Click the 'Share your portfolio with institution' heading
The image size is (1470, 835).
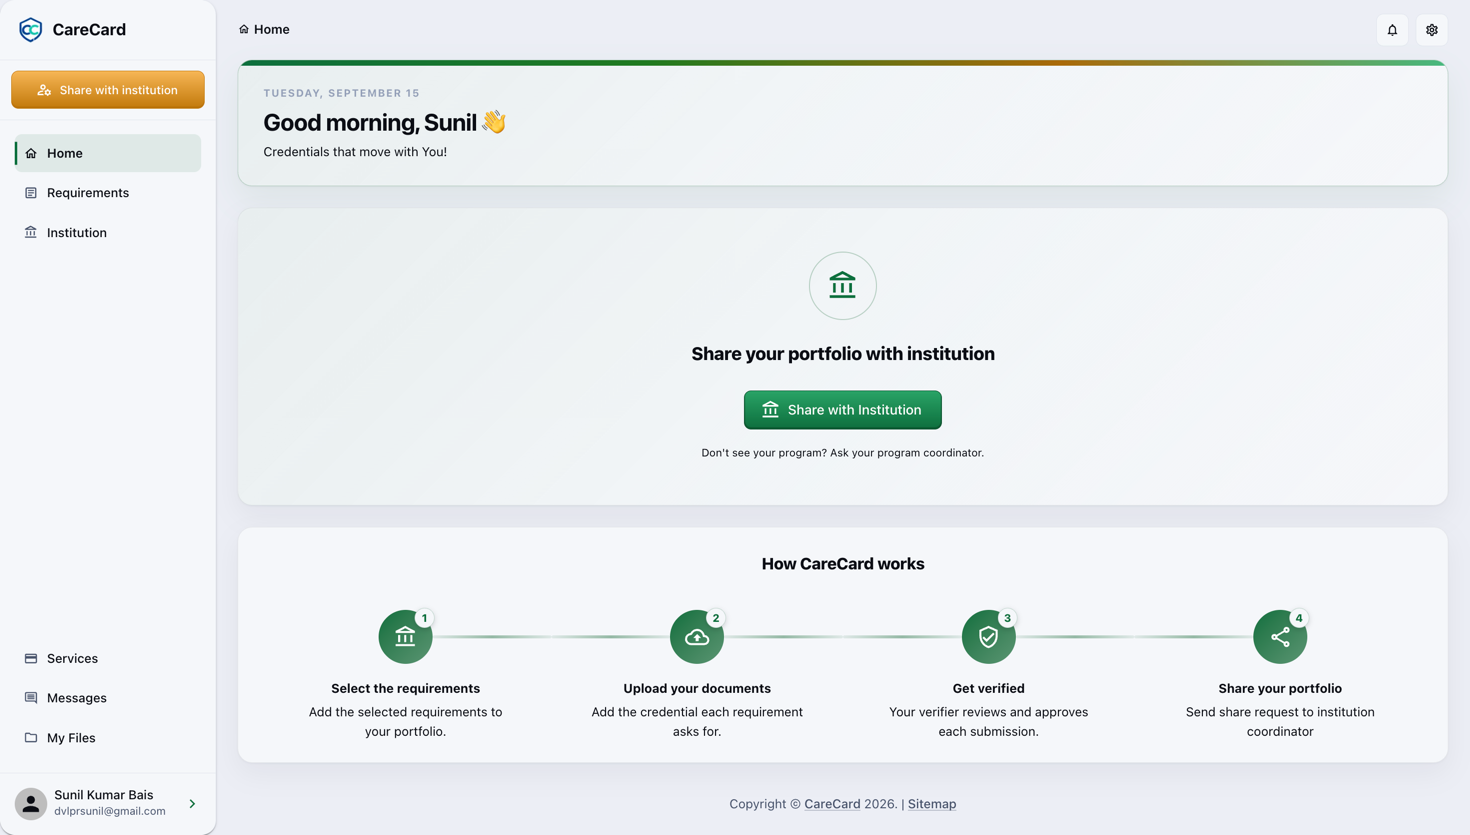[843, 354]
